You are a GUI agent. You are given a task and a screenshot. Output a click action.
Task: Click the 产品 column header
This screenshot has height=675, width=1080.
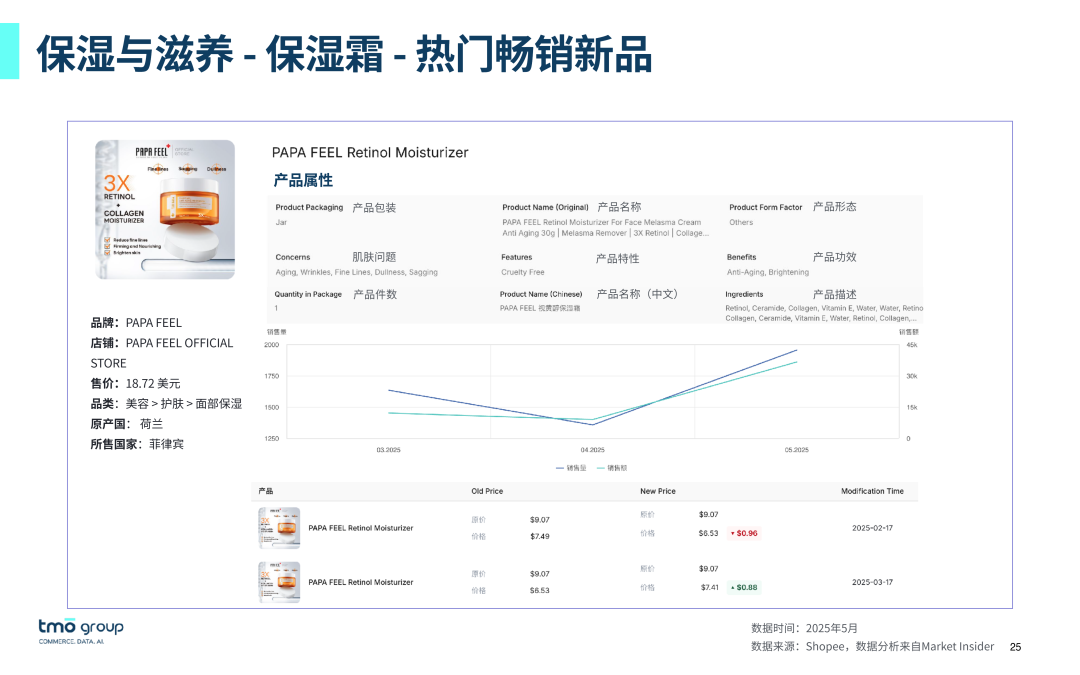click(266, 492)
